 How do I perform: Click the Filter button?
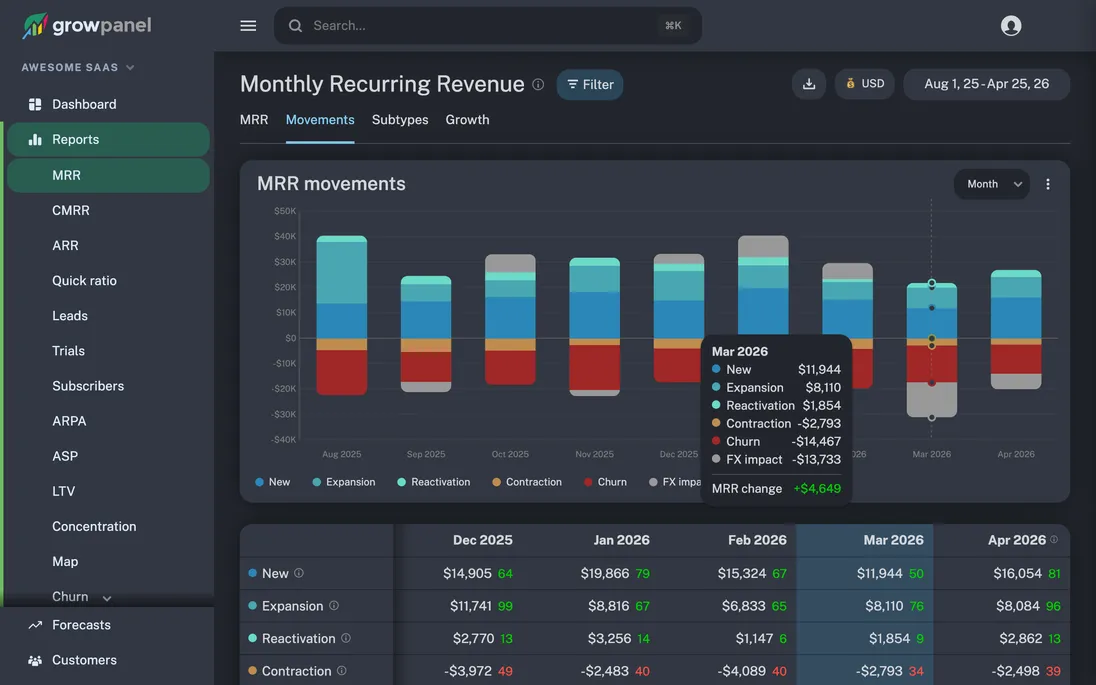[590, 84]
